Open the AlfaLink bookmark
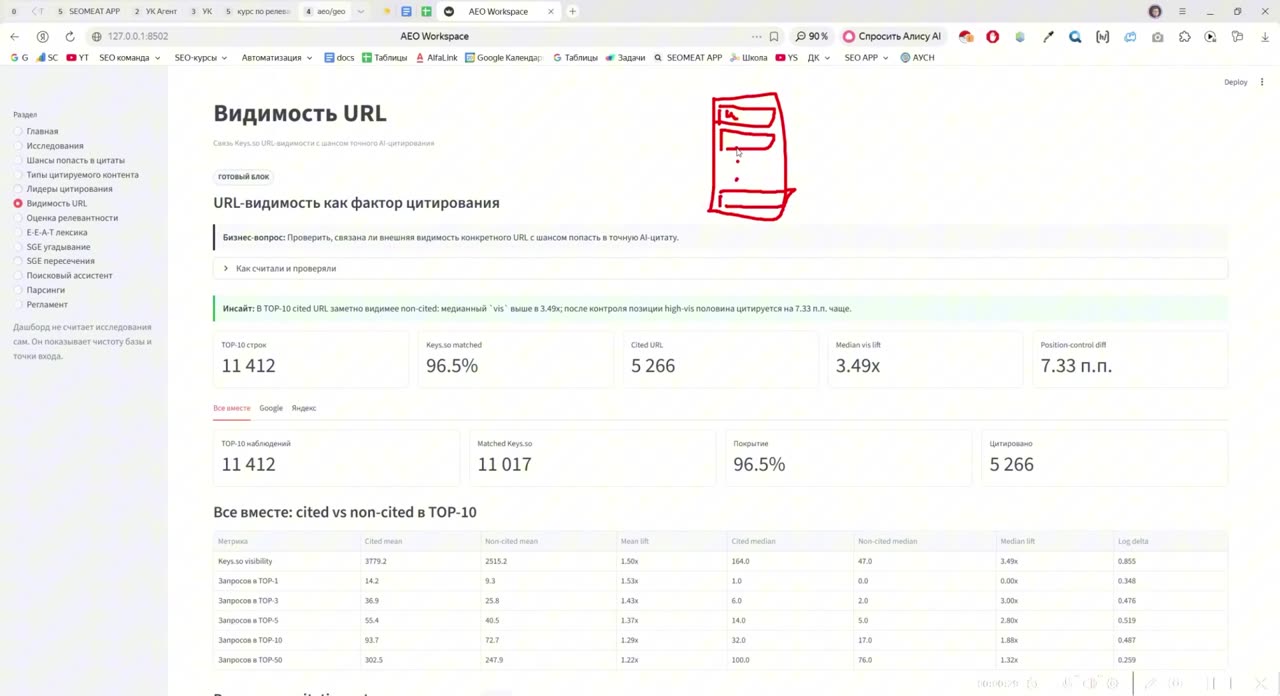 click(x=435, y=58)
